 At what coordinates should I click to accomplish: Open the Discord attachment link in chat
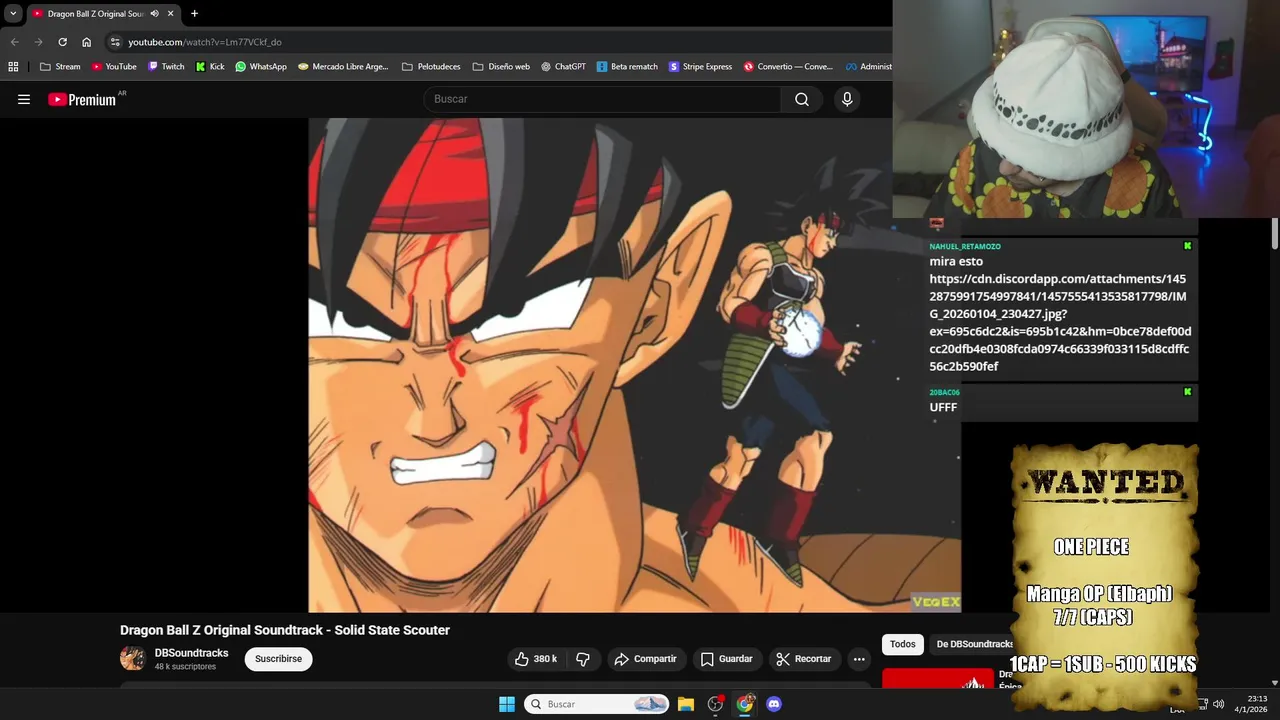click(x=1060, y=322)
